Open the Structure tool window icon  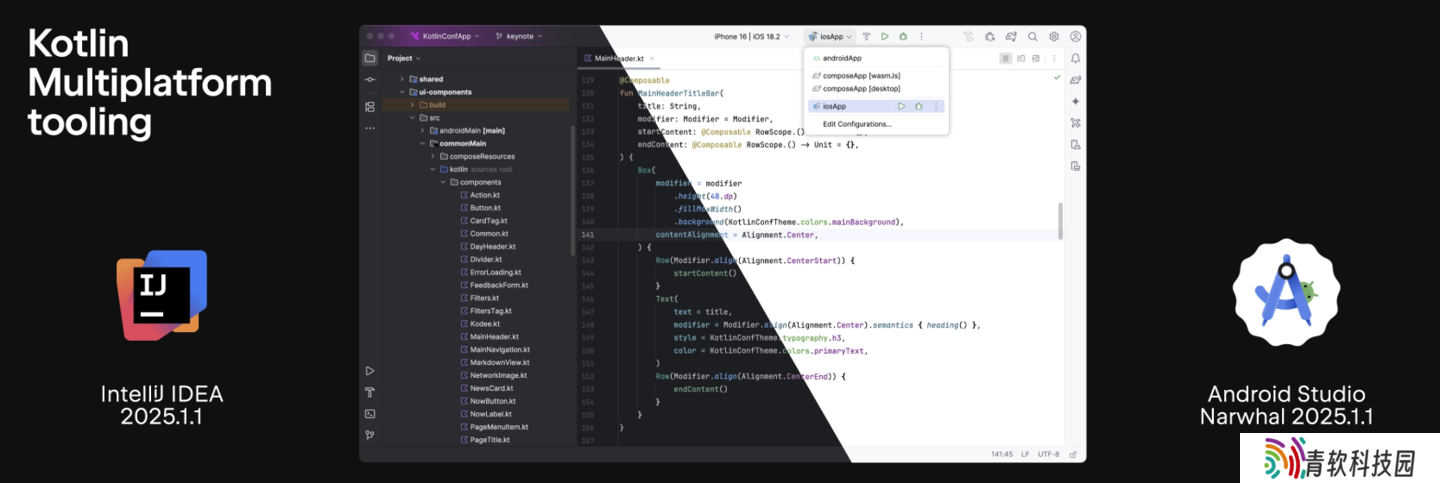[x=370, y=106]
